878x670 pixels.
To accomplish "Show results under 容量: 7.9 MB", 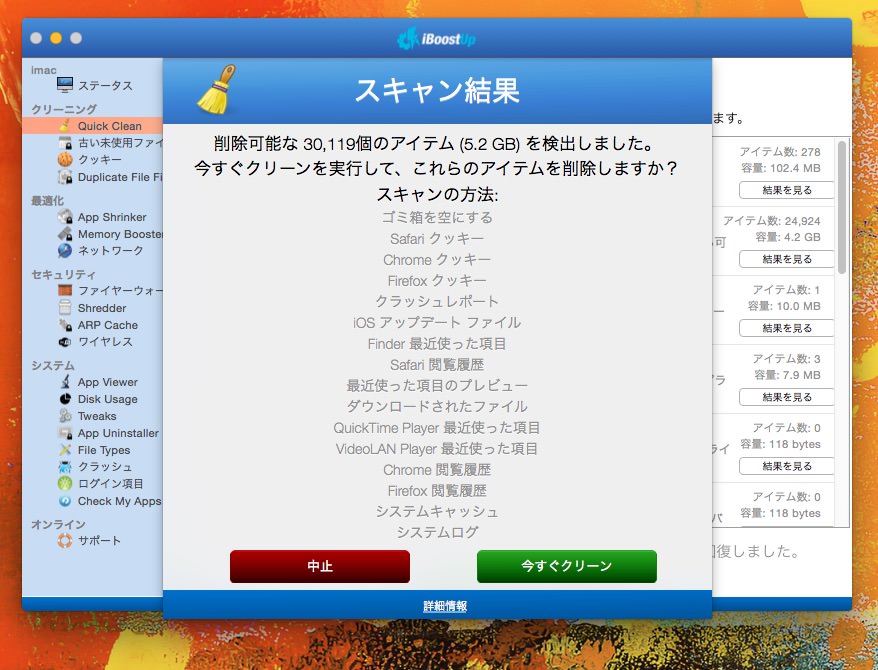I will click(787, 397).
